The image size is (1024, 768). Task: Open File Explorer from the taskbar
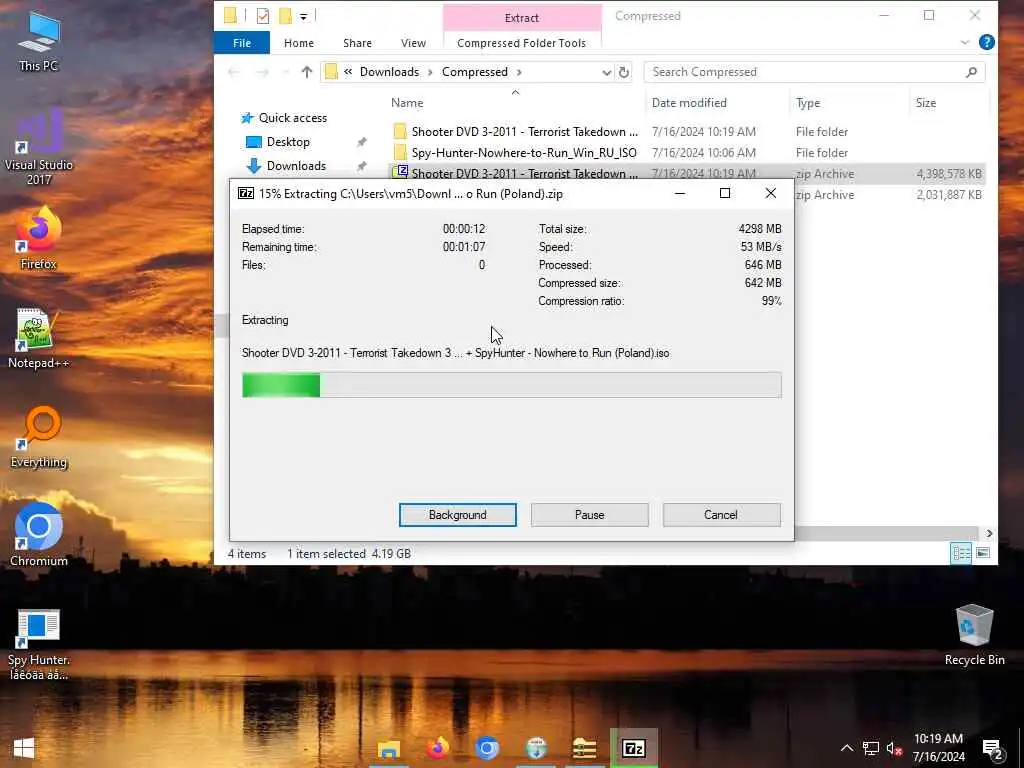pyautogui.click(x=389, y=748)
